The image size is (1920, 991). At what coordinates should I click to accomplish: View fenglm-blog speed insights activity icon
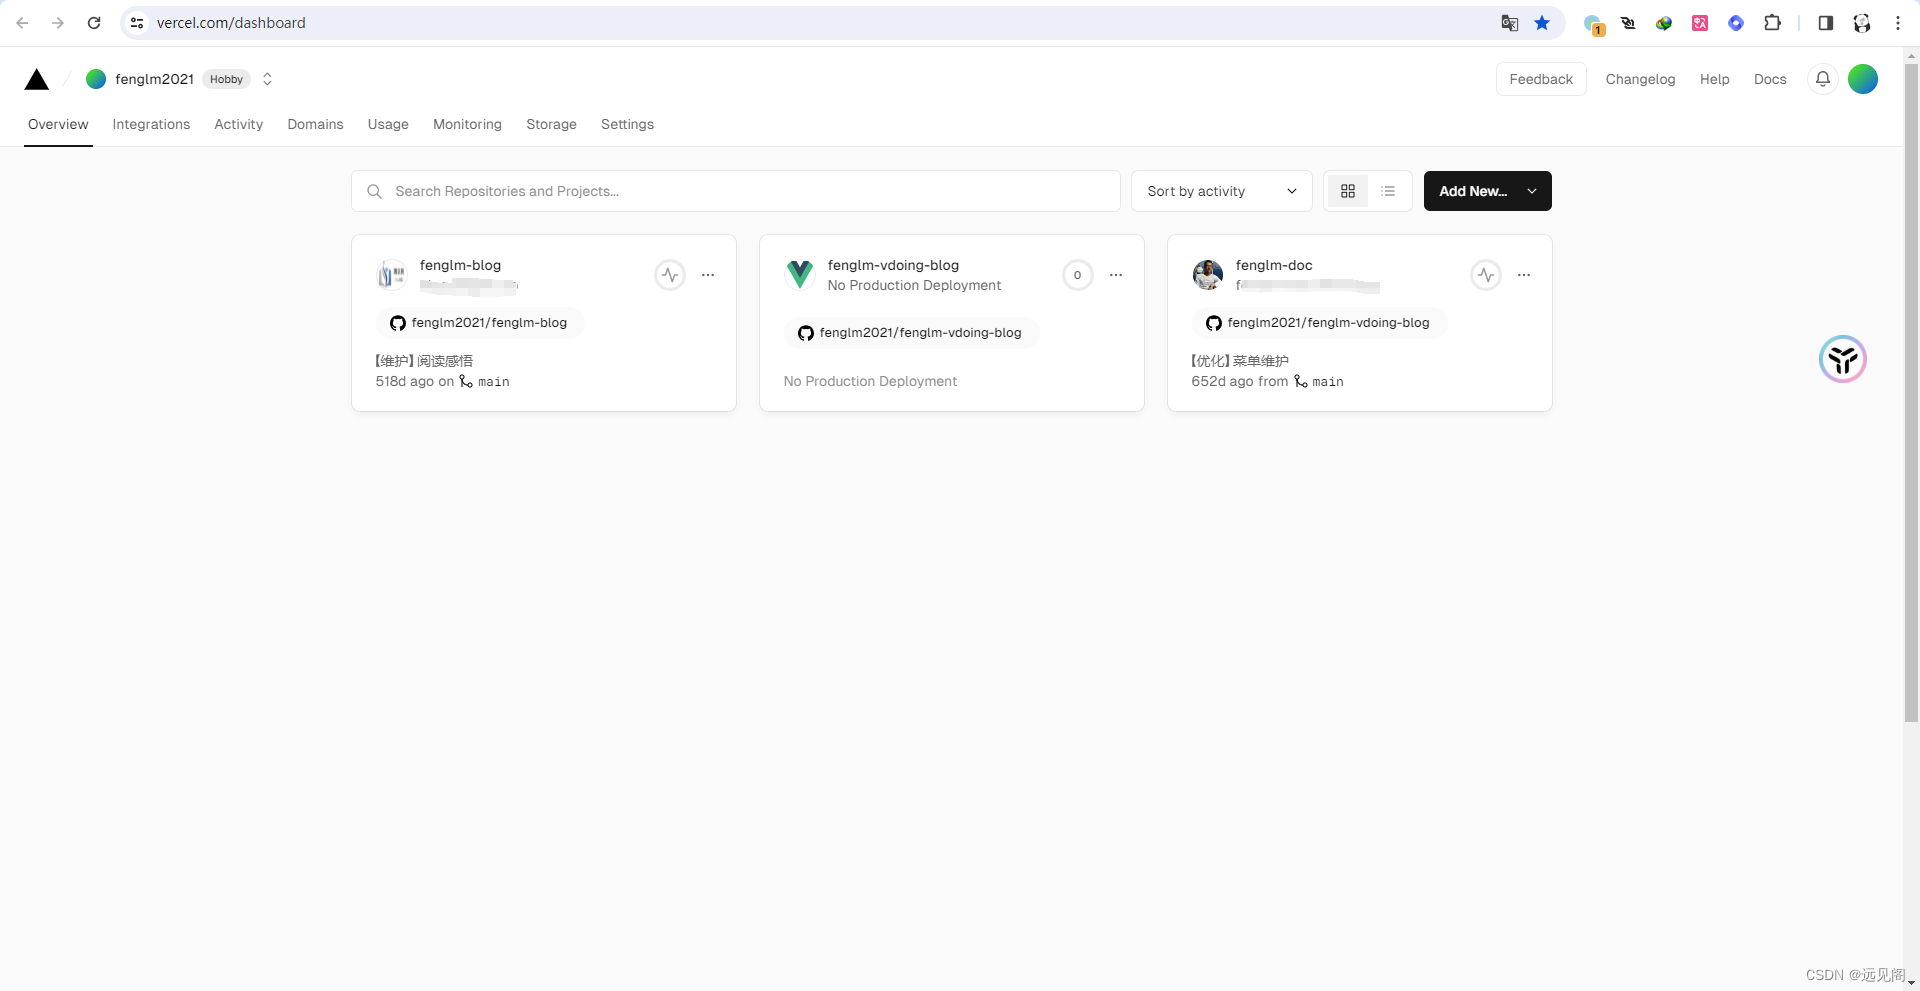(x=670, y=275)
